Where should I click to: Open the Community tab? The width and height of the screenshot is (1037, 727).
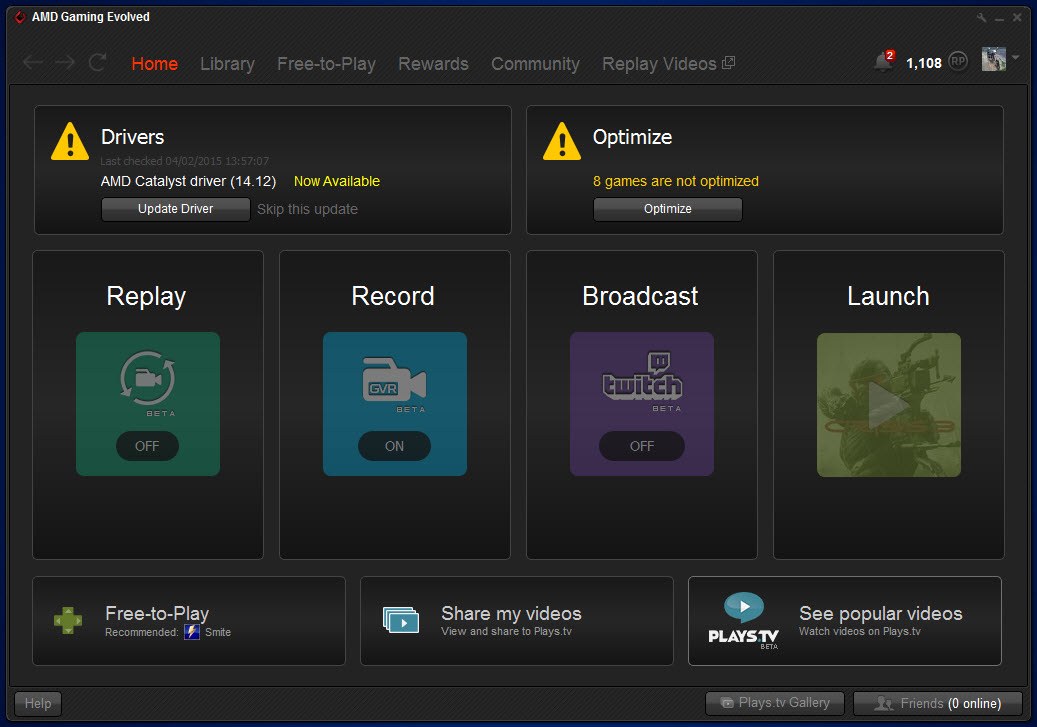[535, 64]
